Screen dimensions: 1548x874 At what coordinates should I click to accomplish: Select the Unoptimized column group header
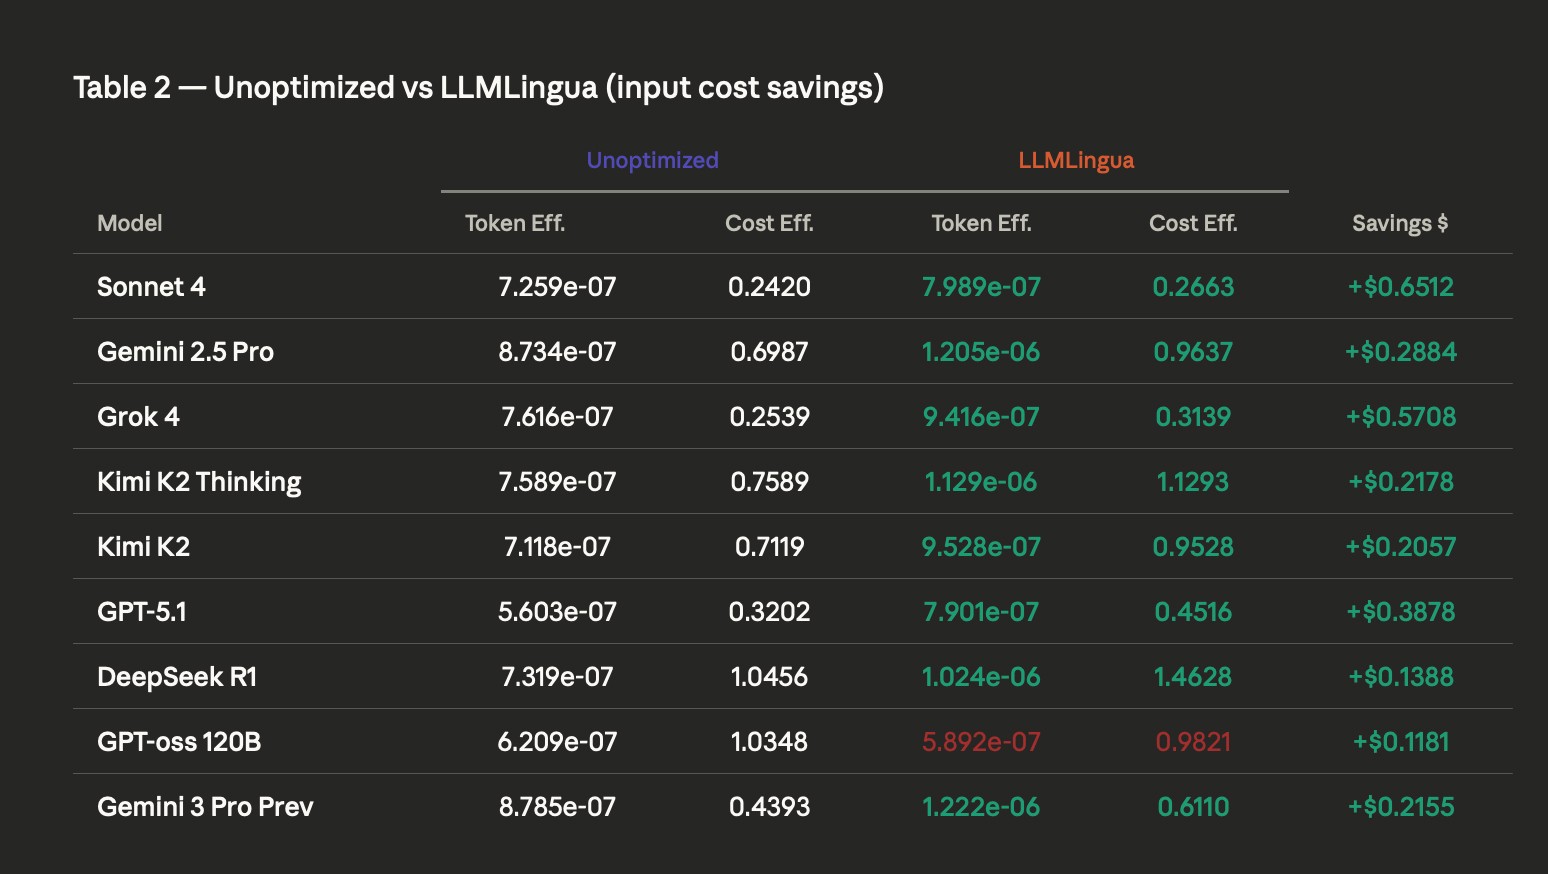(x=652, y=160)
